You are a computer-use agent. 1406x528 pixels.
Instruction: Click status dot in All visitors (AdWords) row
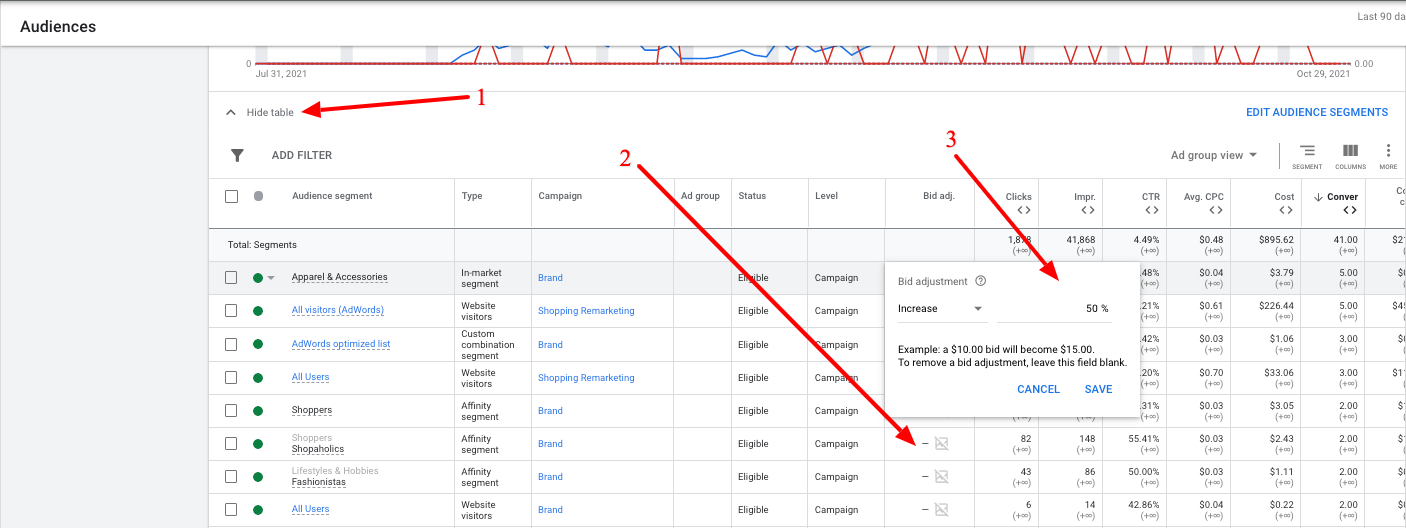tap(258, 311)
